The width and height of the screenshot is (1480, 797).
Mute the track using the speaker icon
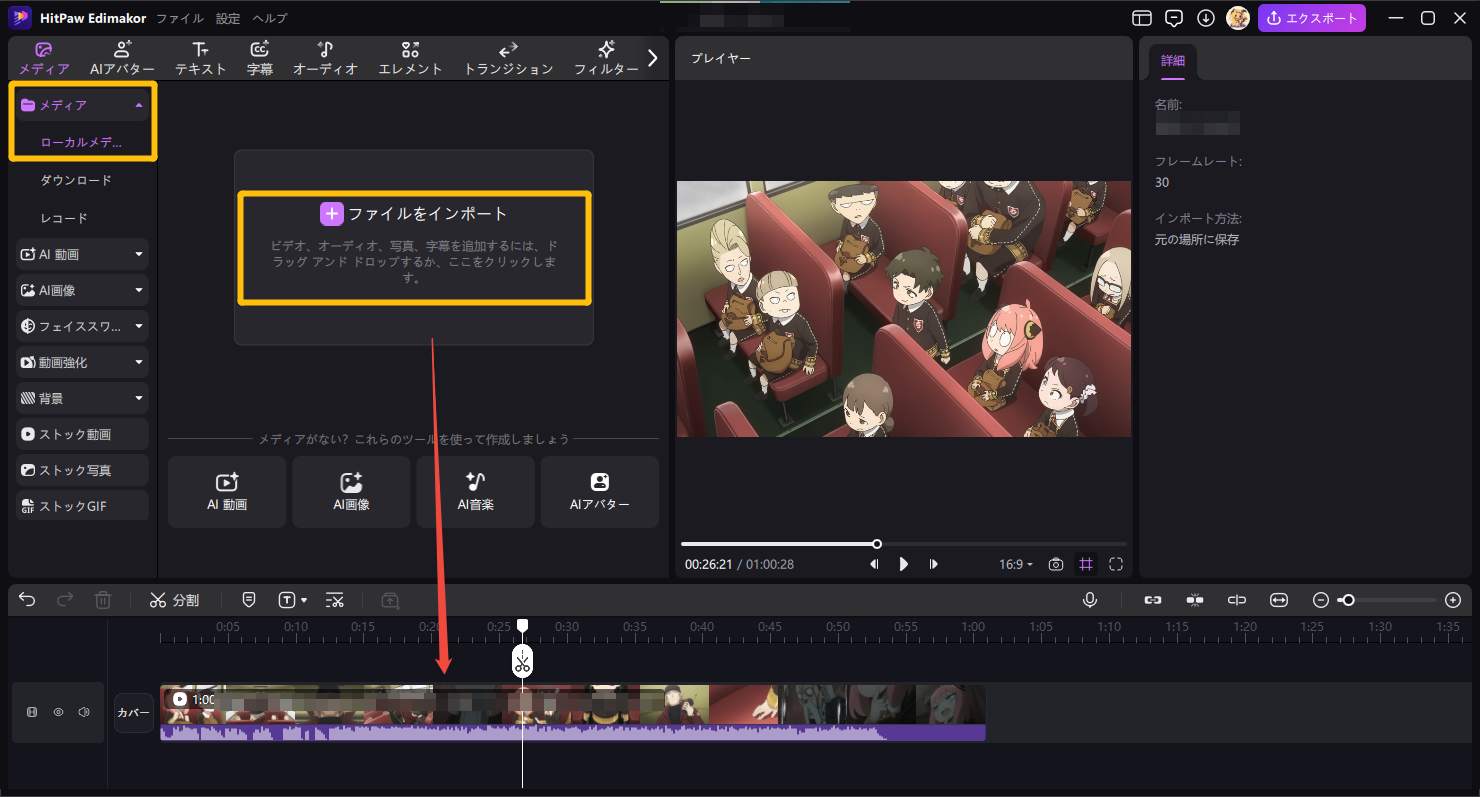84,712
